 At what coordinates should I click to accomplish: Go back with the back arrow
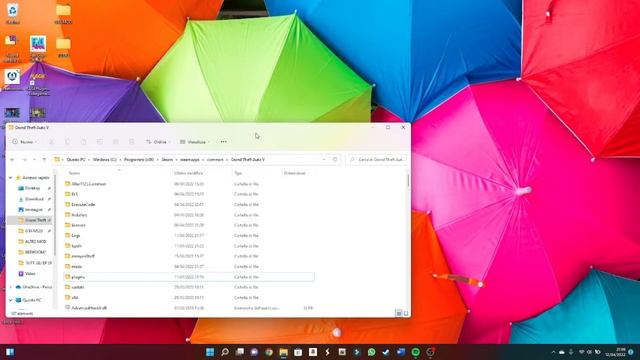click(12, 160)
